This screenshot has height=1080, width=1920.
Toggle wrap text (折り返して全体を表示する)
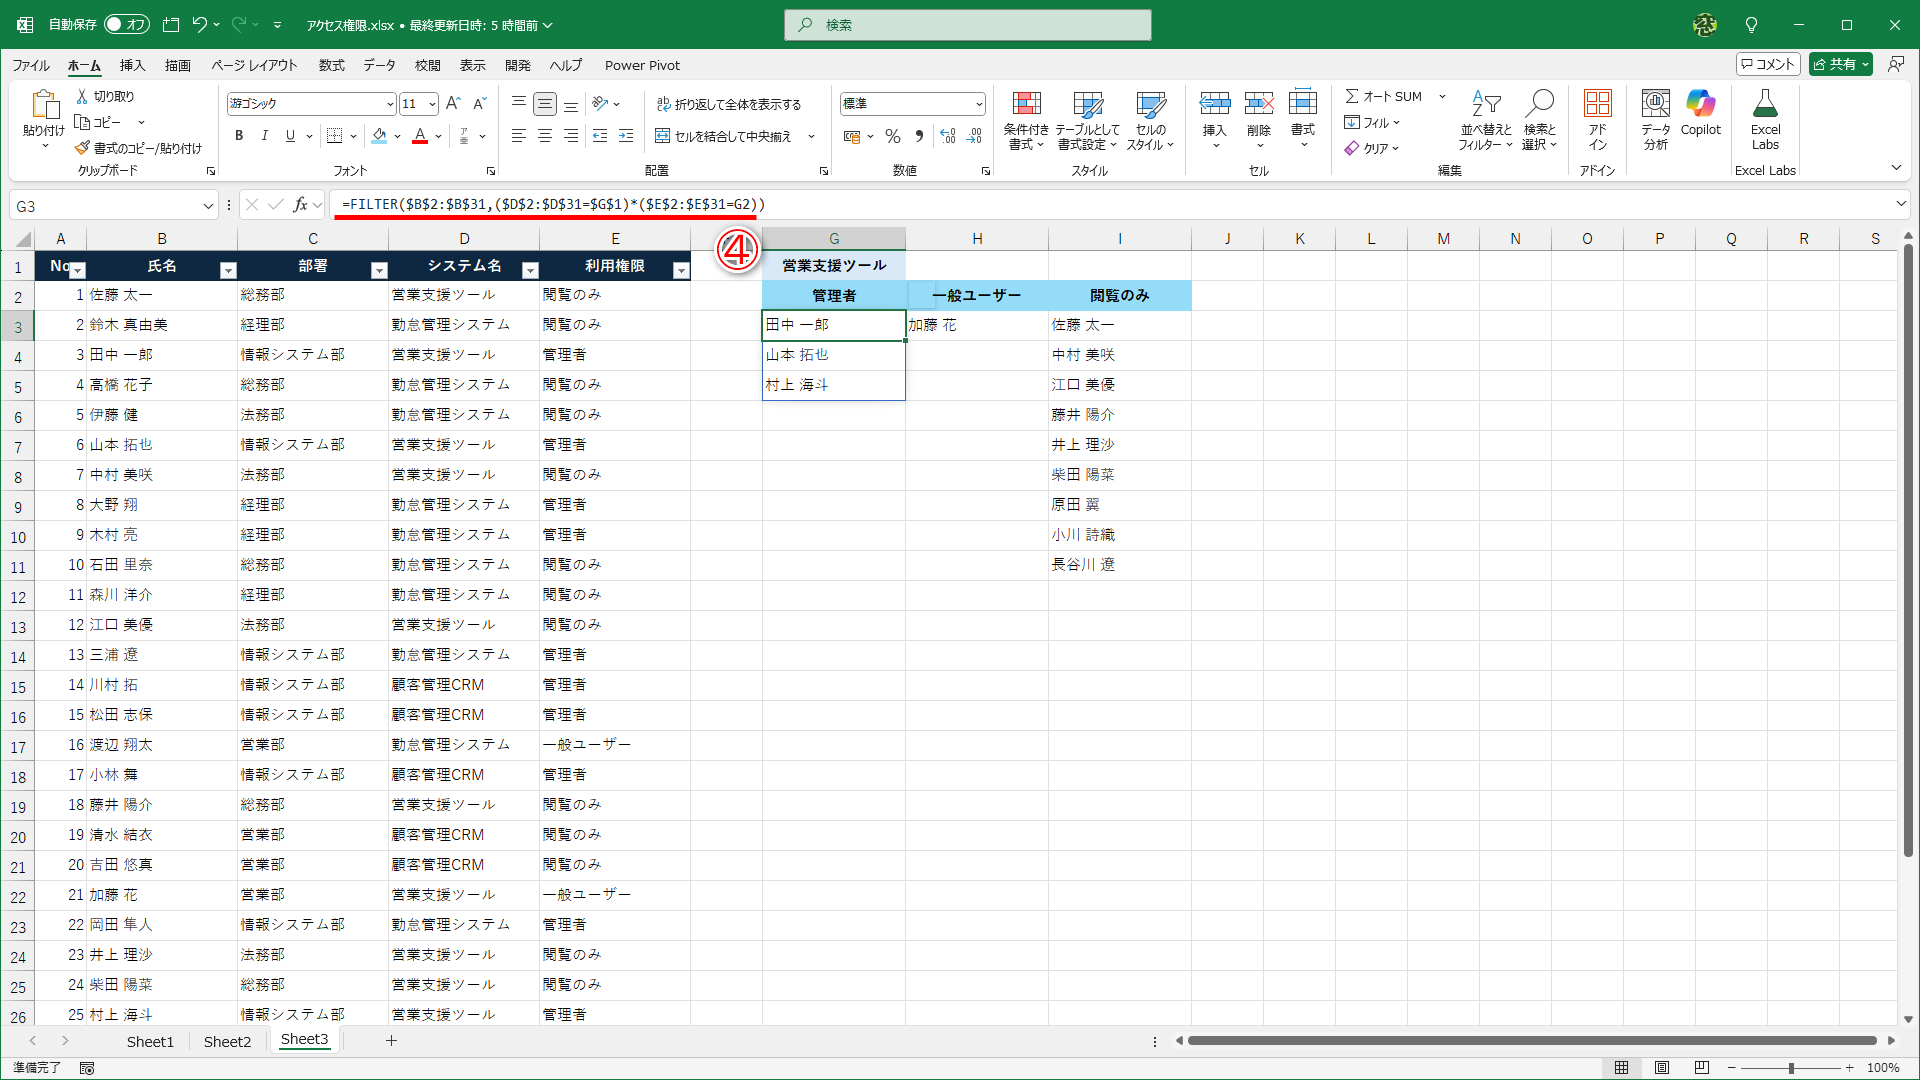click(x=729, y=104)
